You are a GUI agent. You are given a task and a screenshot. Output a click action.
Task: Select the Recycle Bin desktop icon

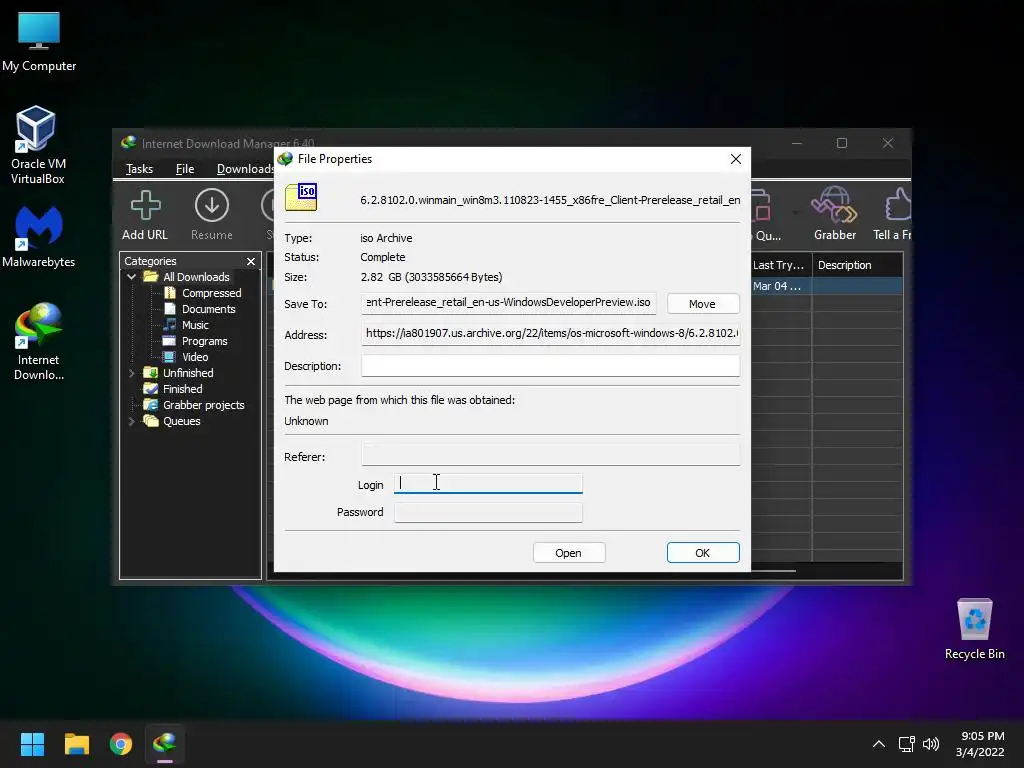tap(974, 630)
